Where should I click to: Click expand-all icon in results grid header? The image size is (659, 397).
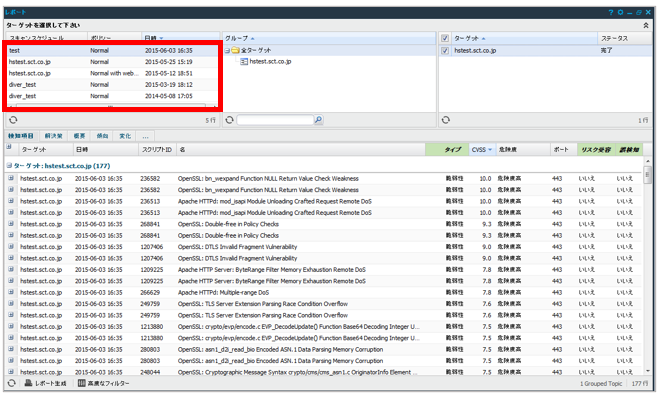click(x=8, y=147)
